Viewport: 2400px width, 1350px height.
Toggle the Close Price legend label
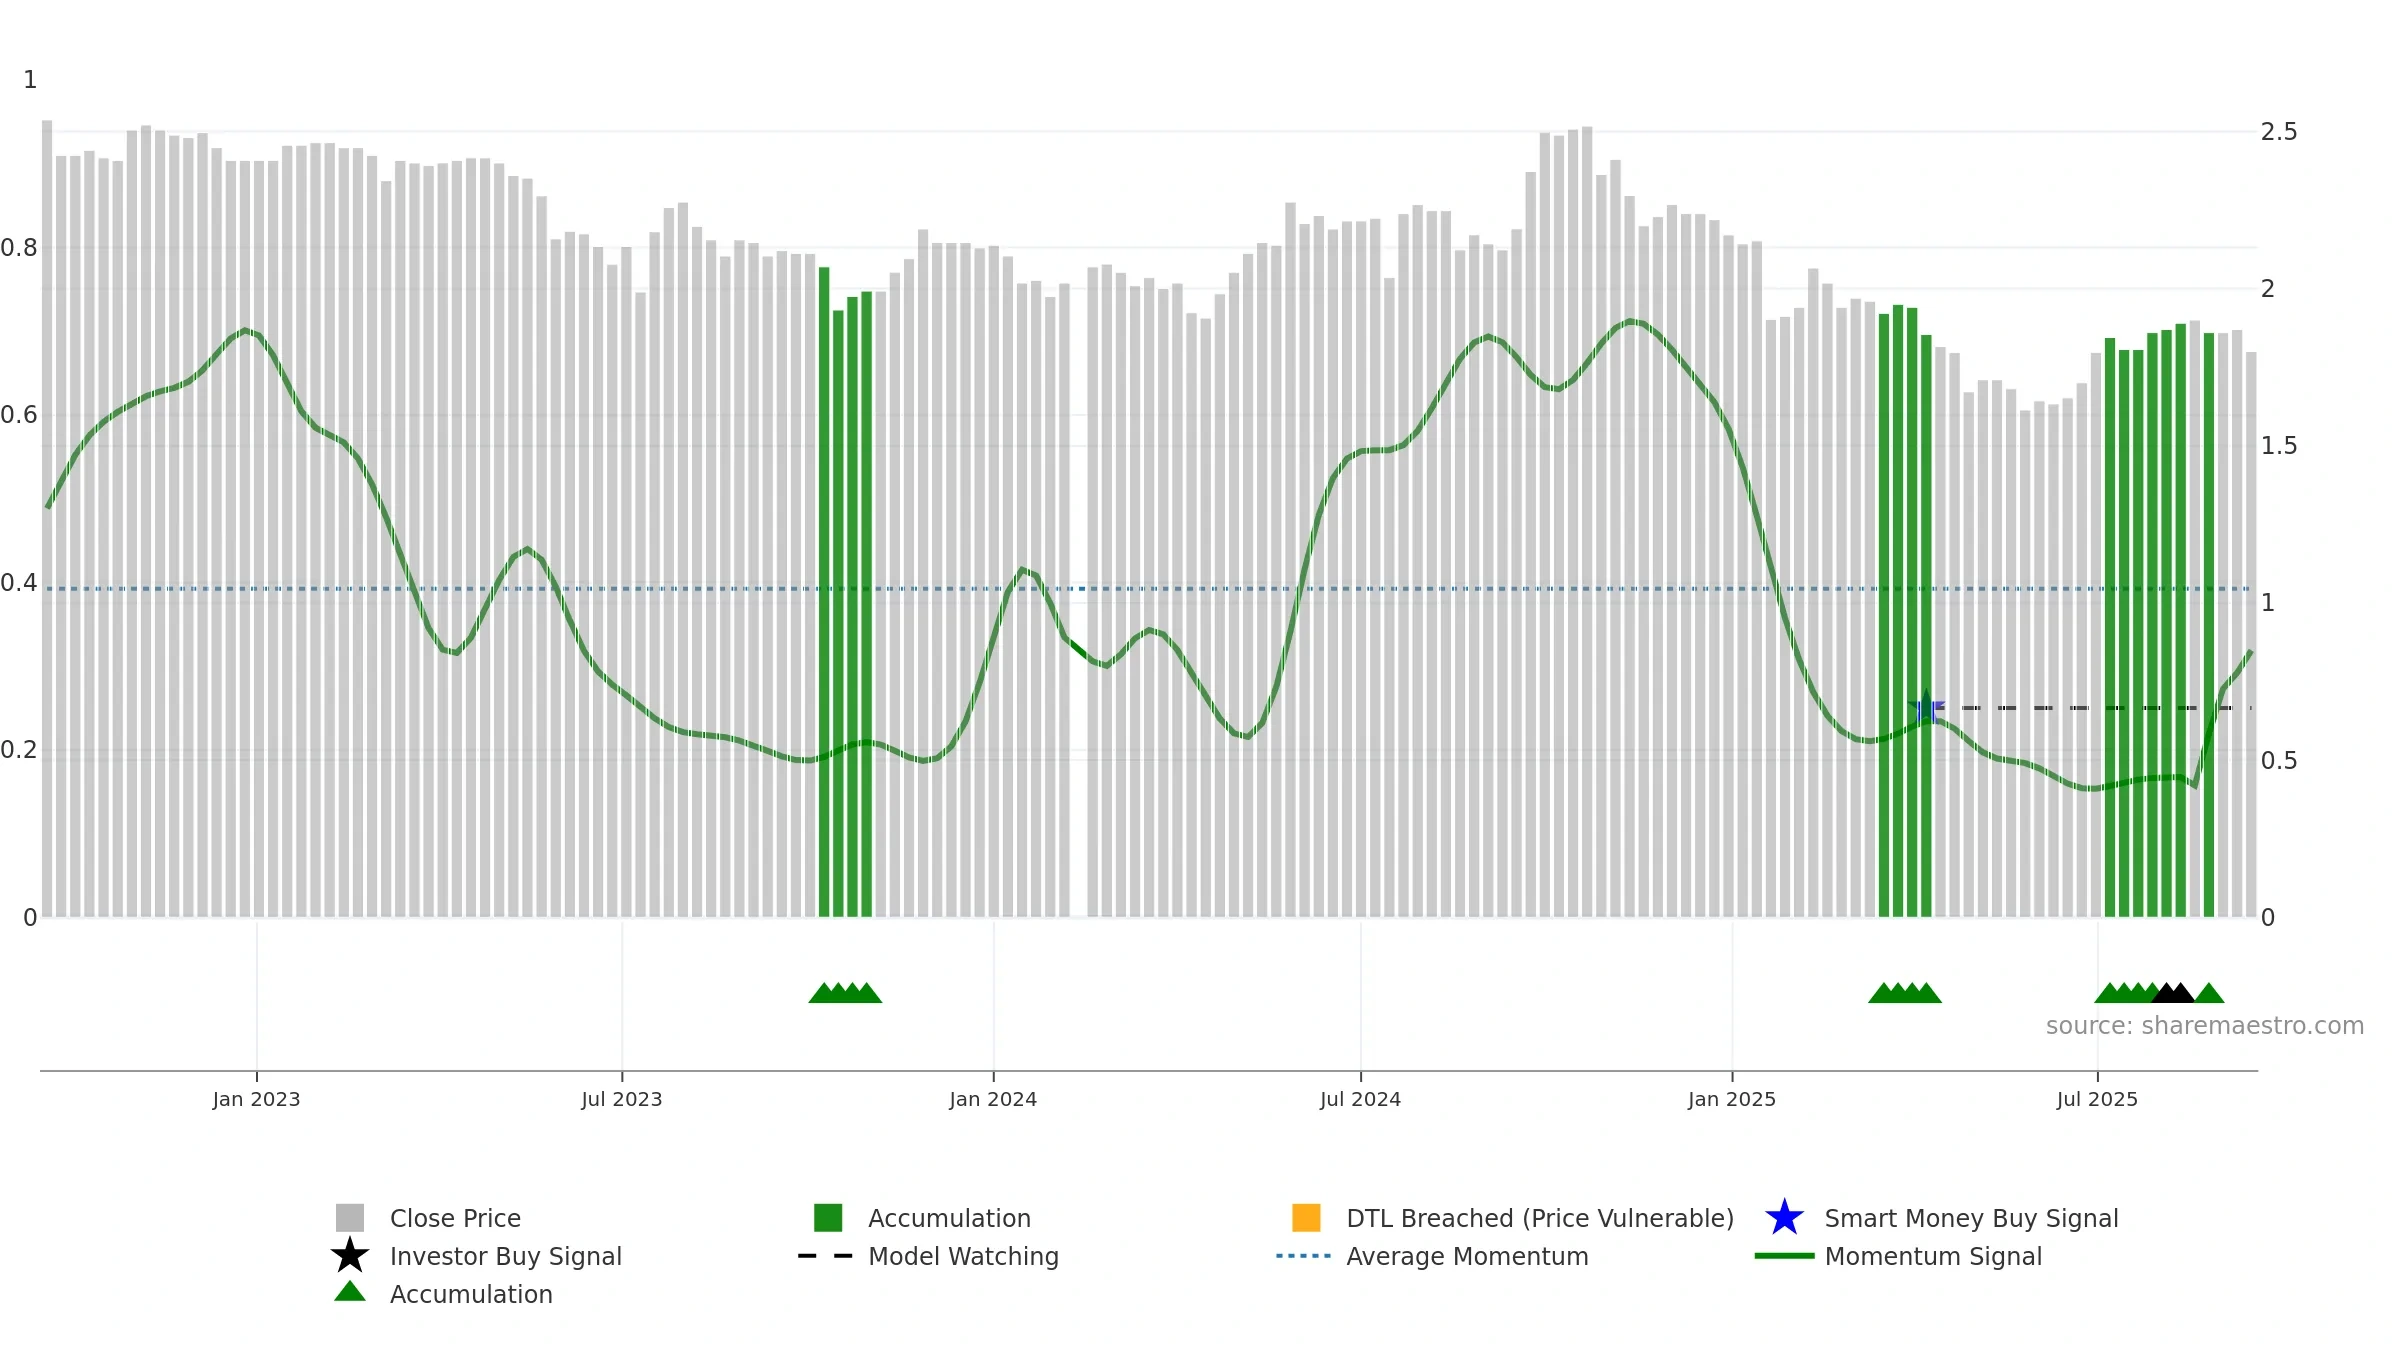[x=455, y=1218]
